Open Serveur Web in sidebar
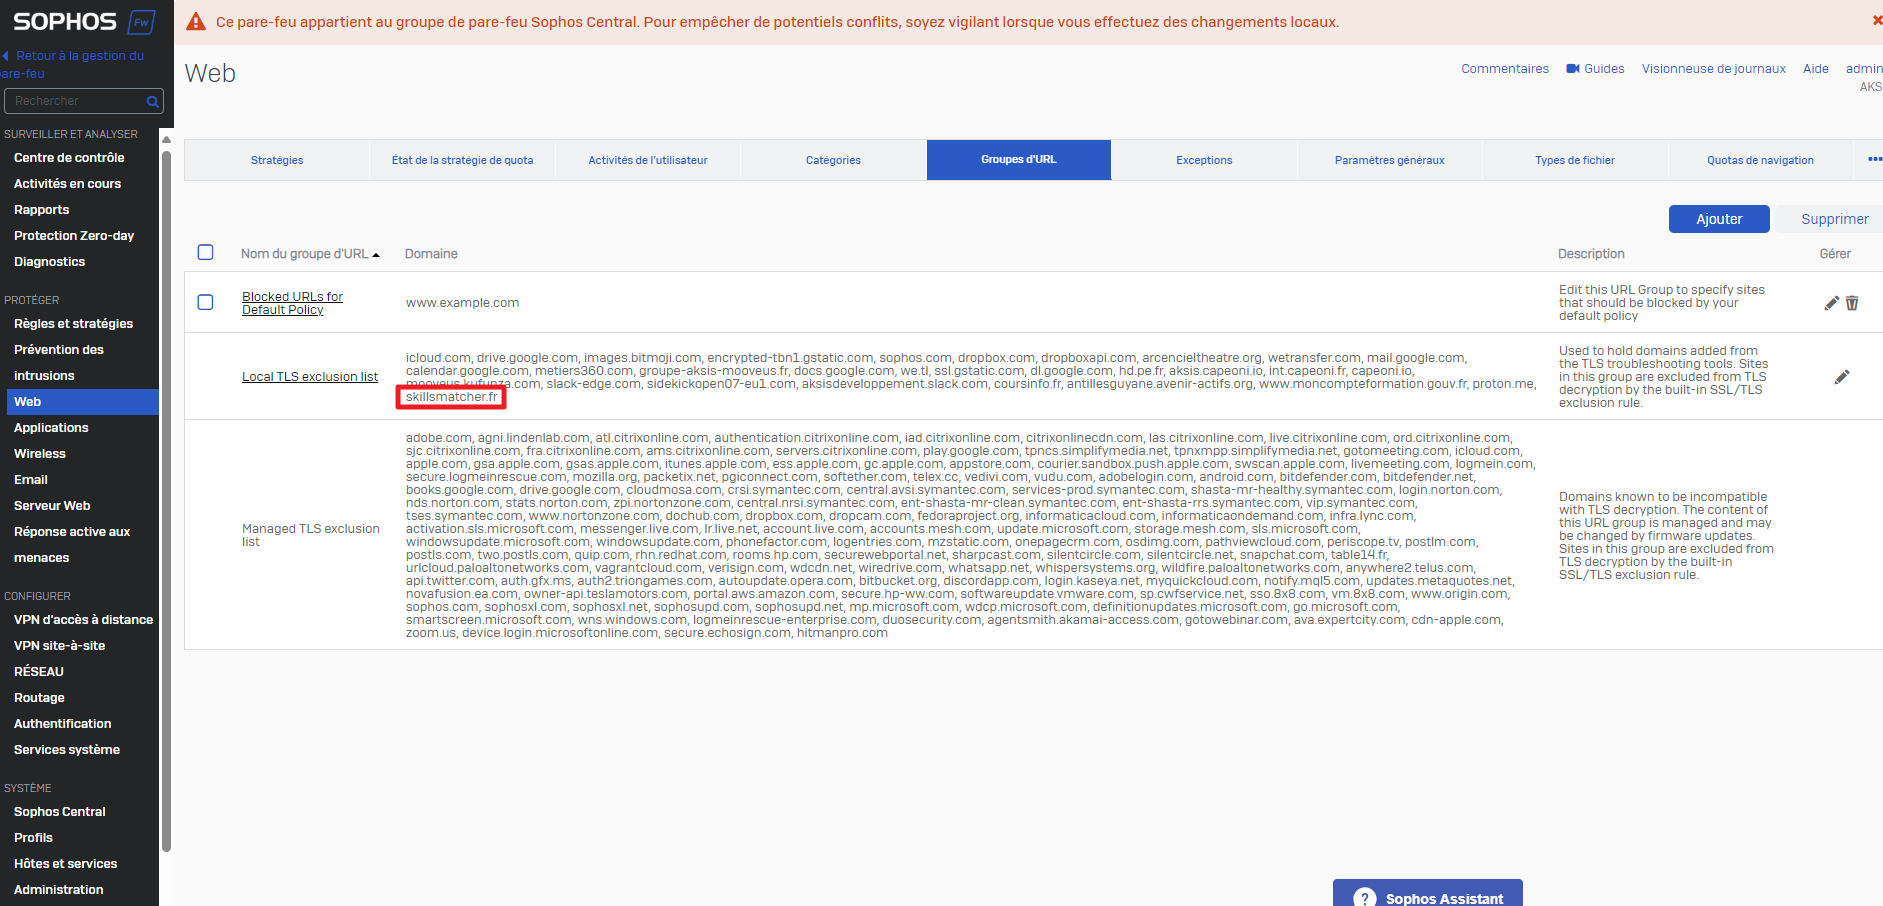The height and width of the screenshot is (906, 1883). [52, 506]
